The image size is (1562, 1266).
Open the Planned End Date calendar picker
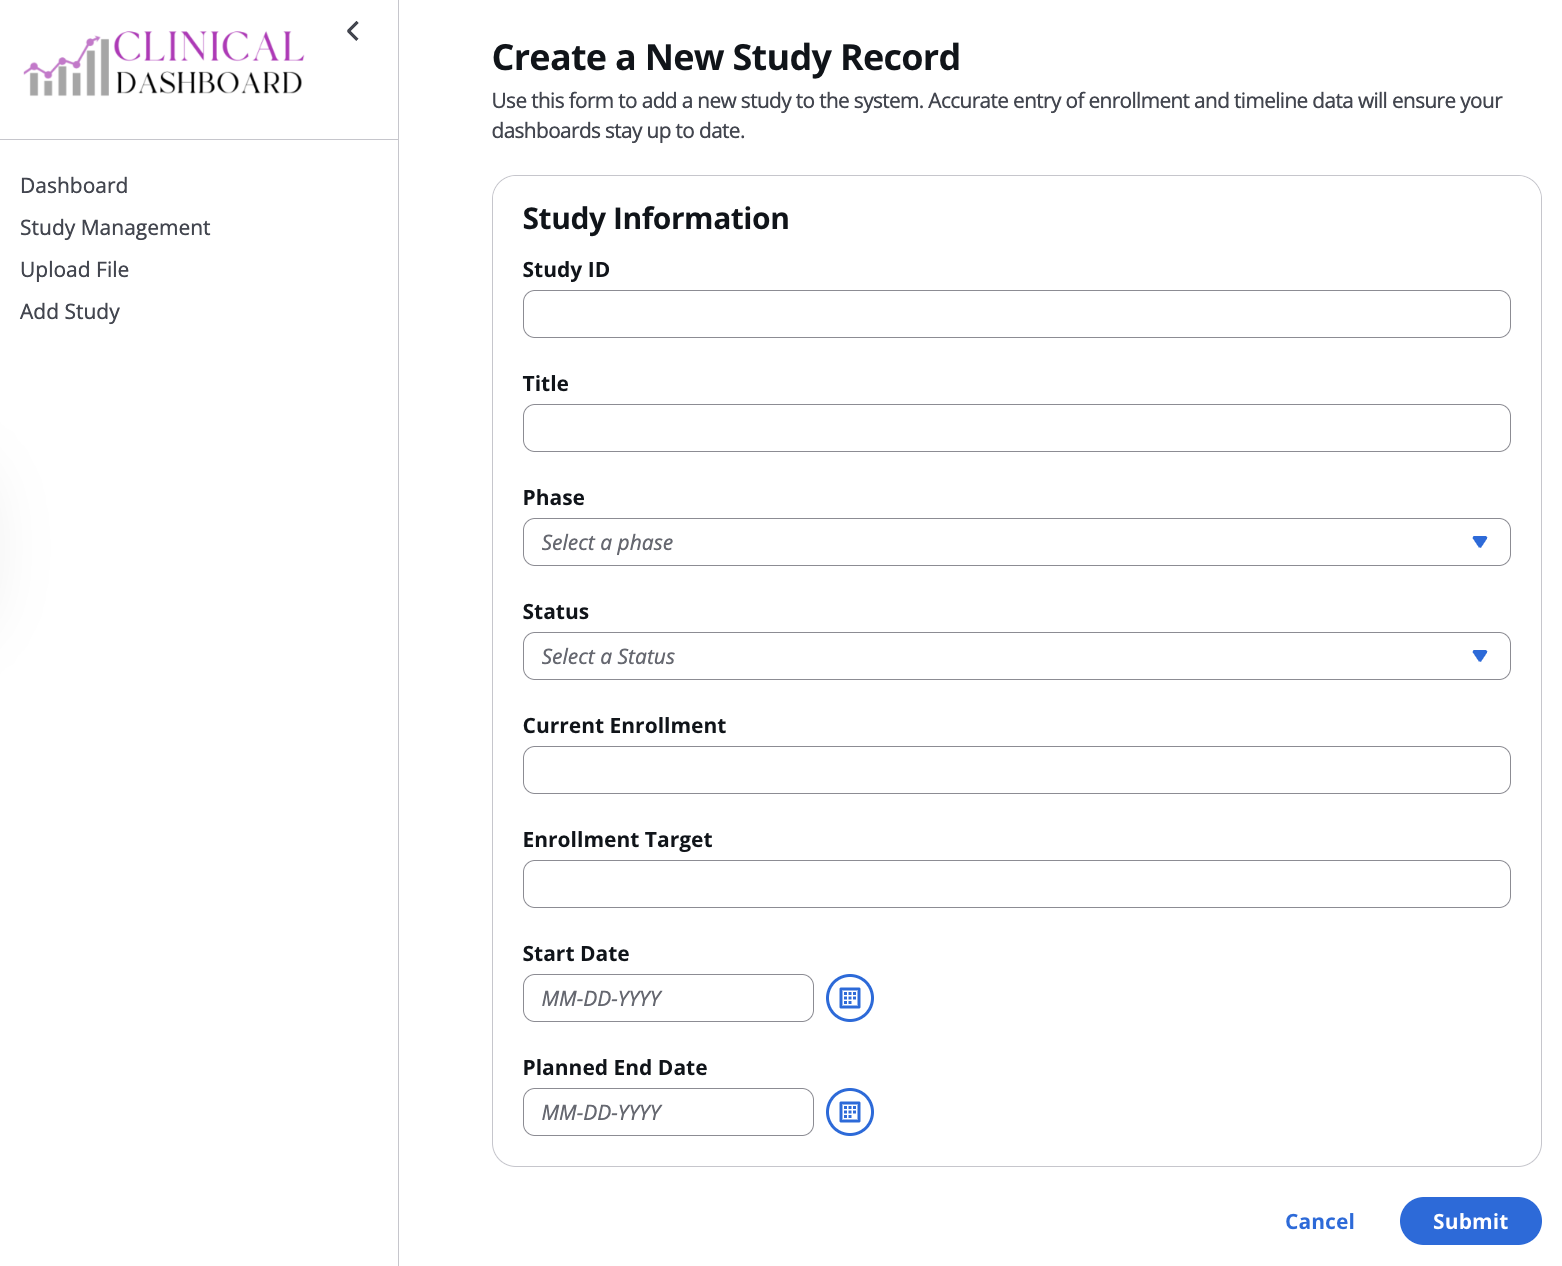pos(850,1112)
